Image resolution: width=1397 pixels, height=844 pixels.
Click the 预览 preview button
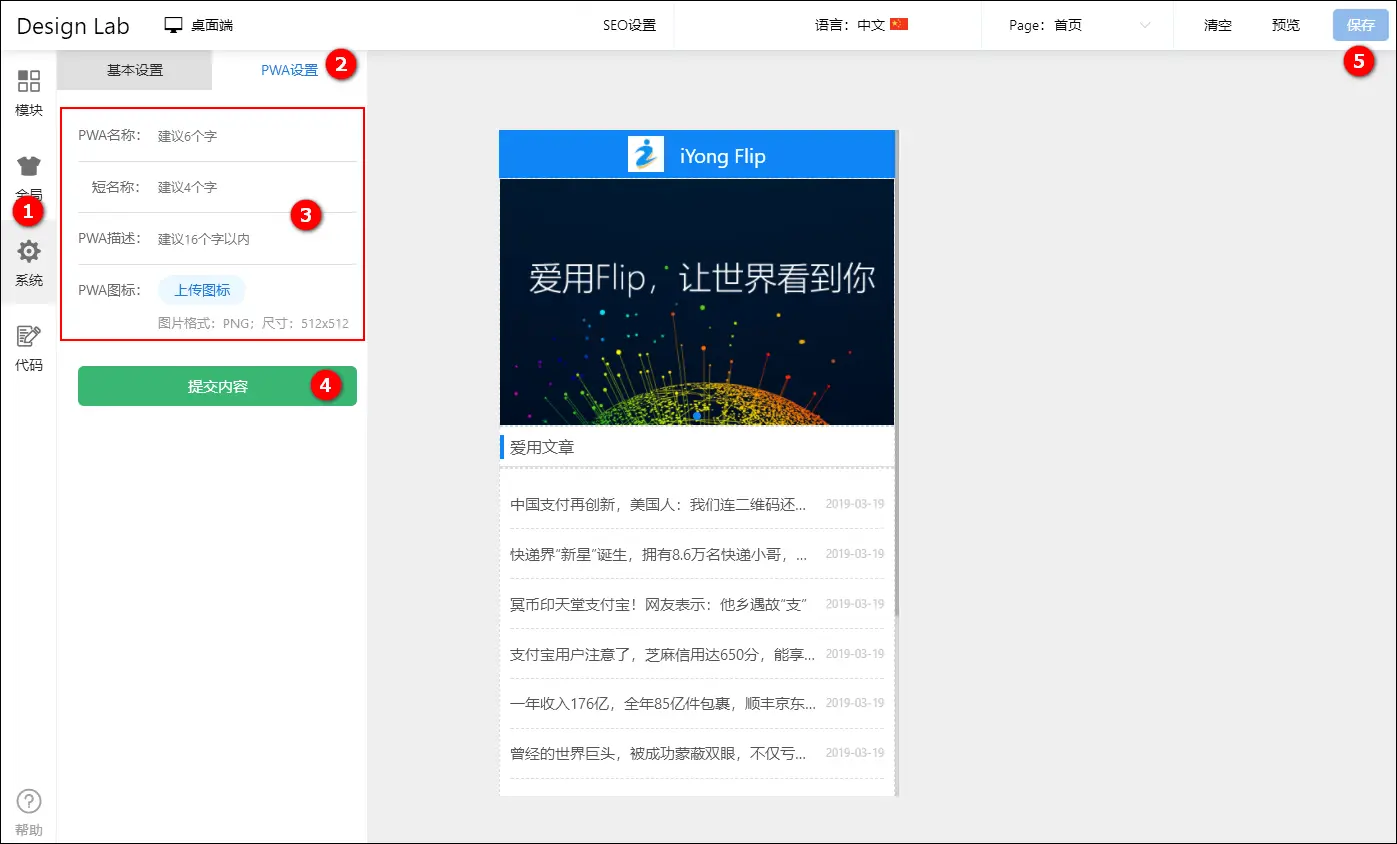coord(1285,25)
